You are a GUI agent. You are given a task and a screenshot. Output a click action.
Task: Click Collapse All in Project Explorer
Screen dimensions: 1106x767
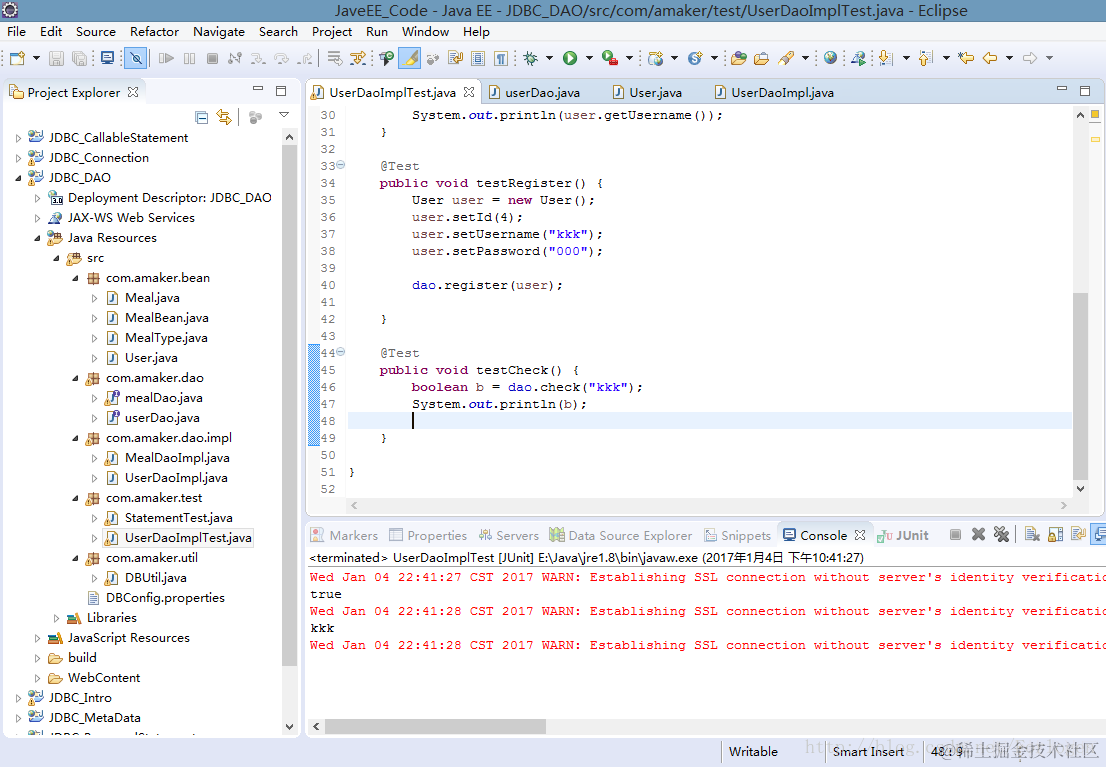[x=202, y=117]
